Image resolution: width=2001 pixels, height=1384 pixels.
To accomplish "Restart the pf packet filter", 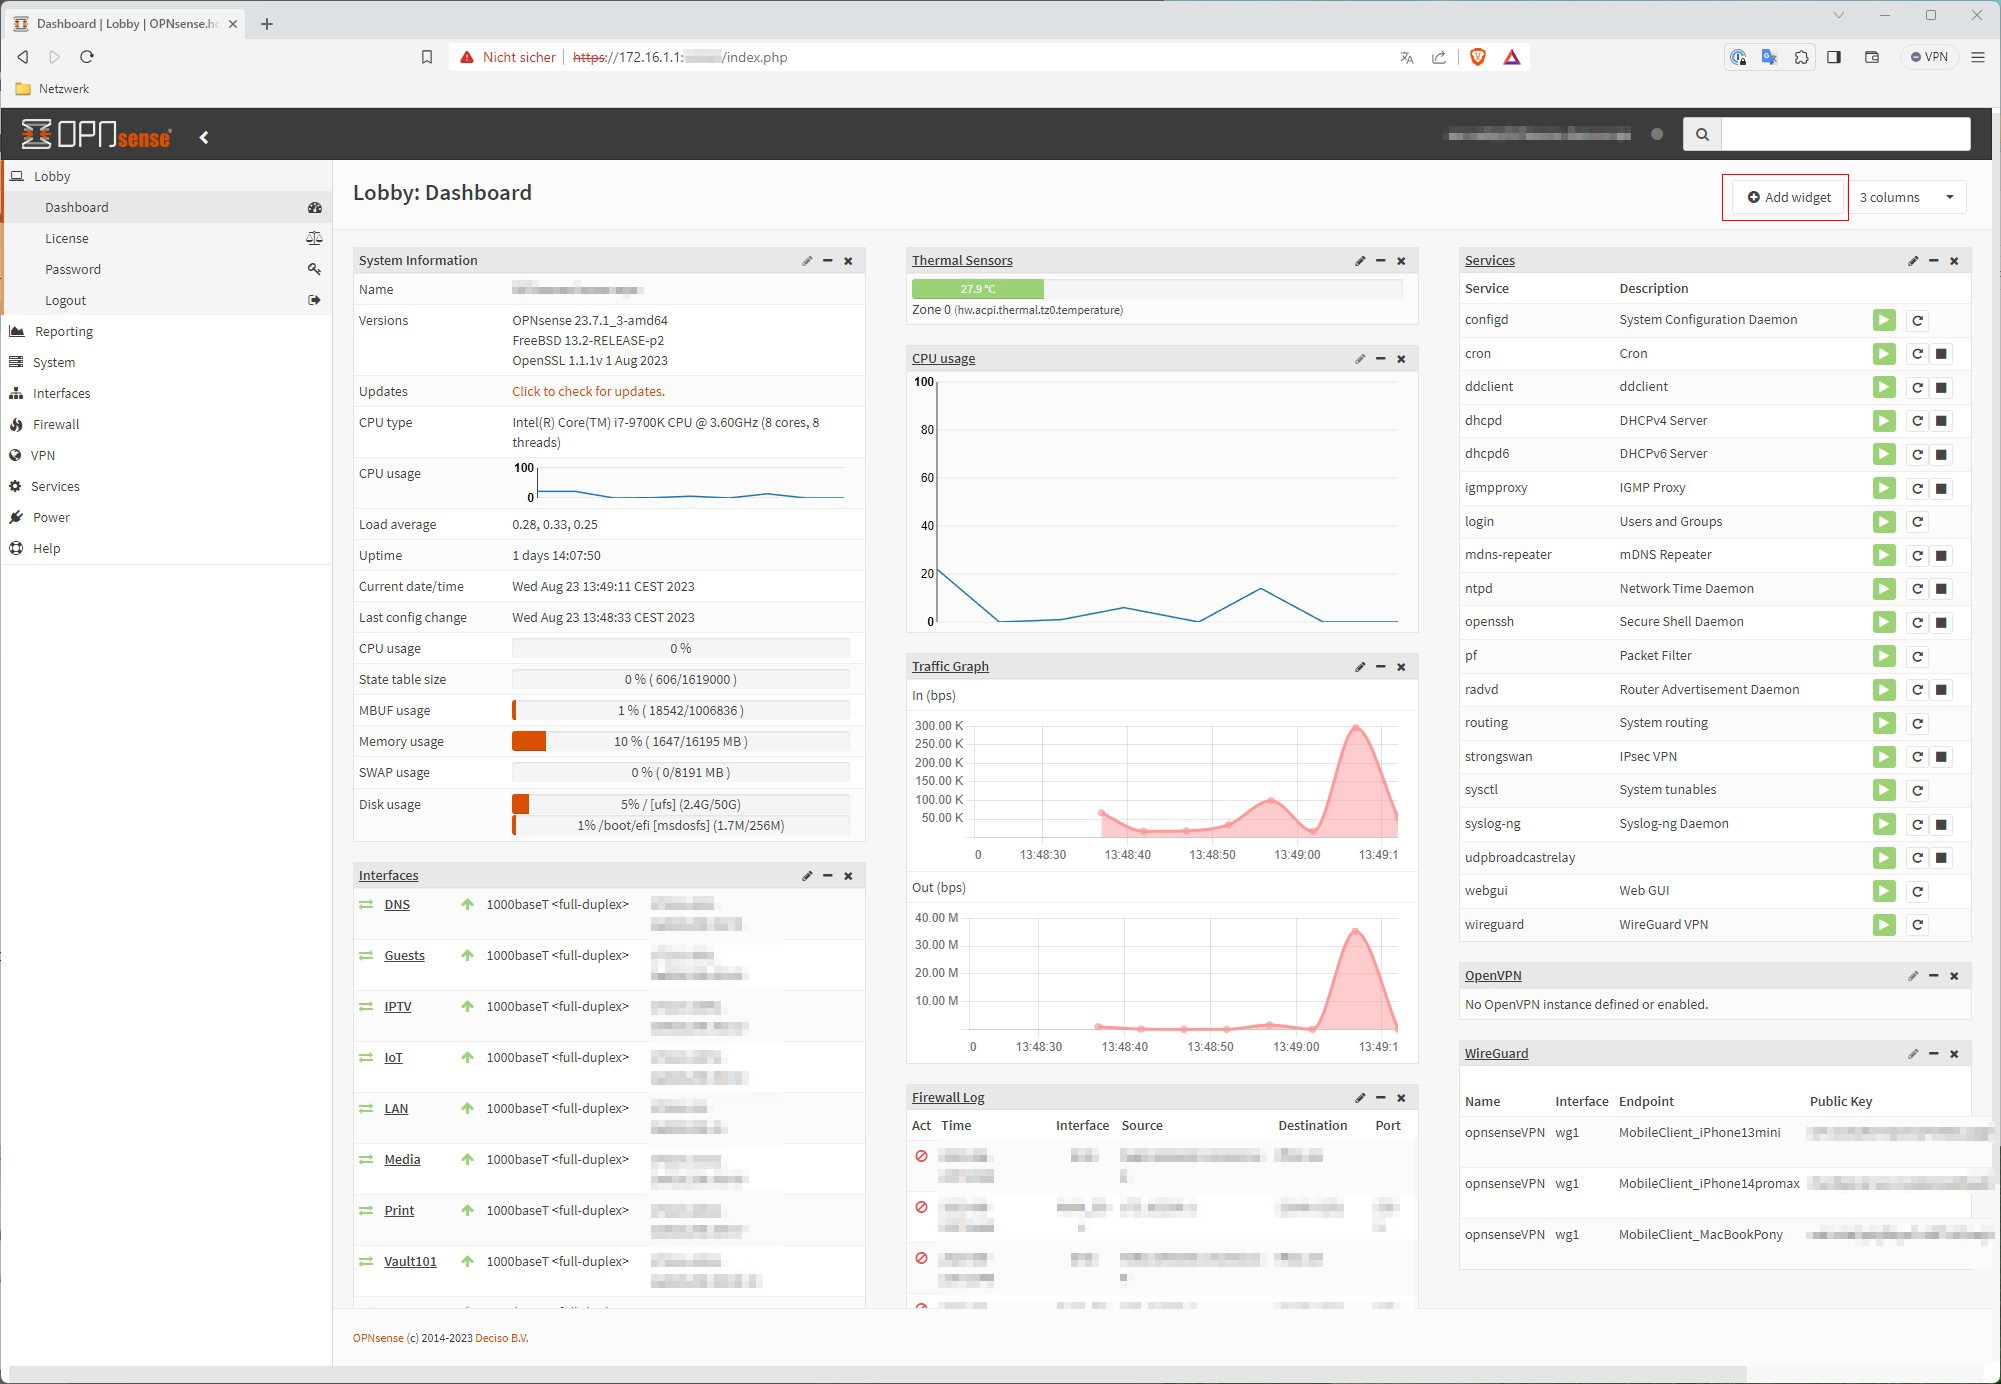I will 1917,657.
